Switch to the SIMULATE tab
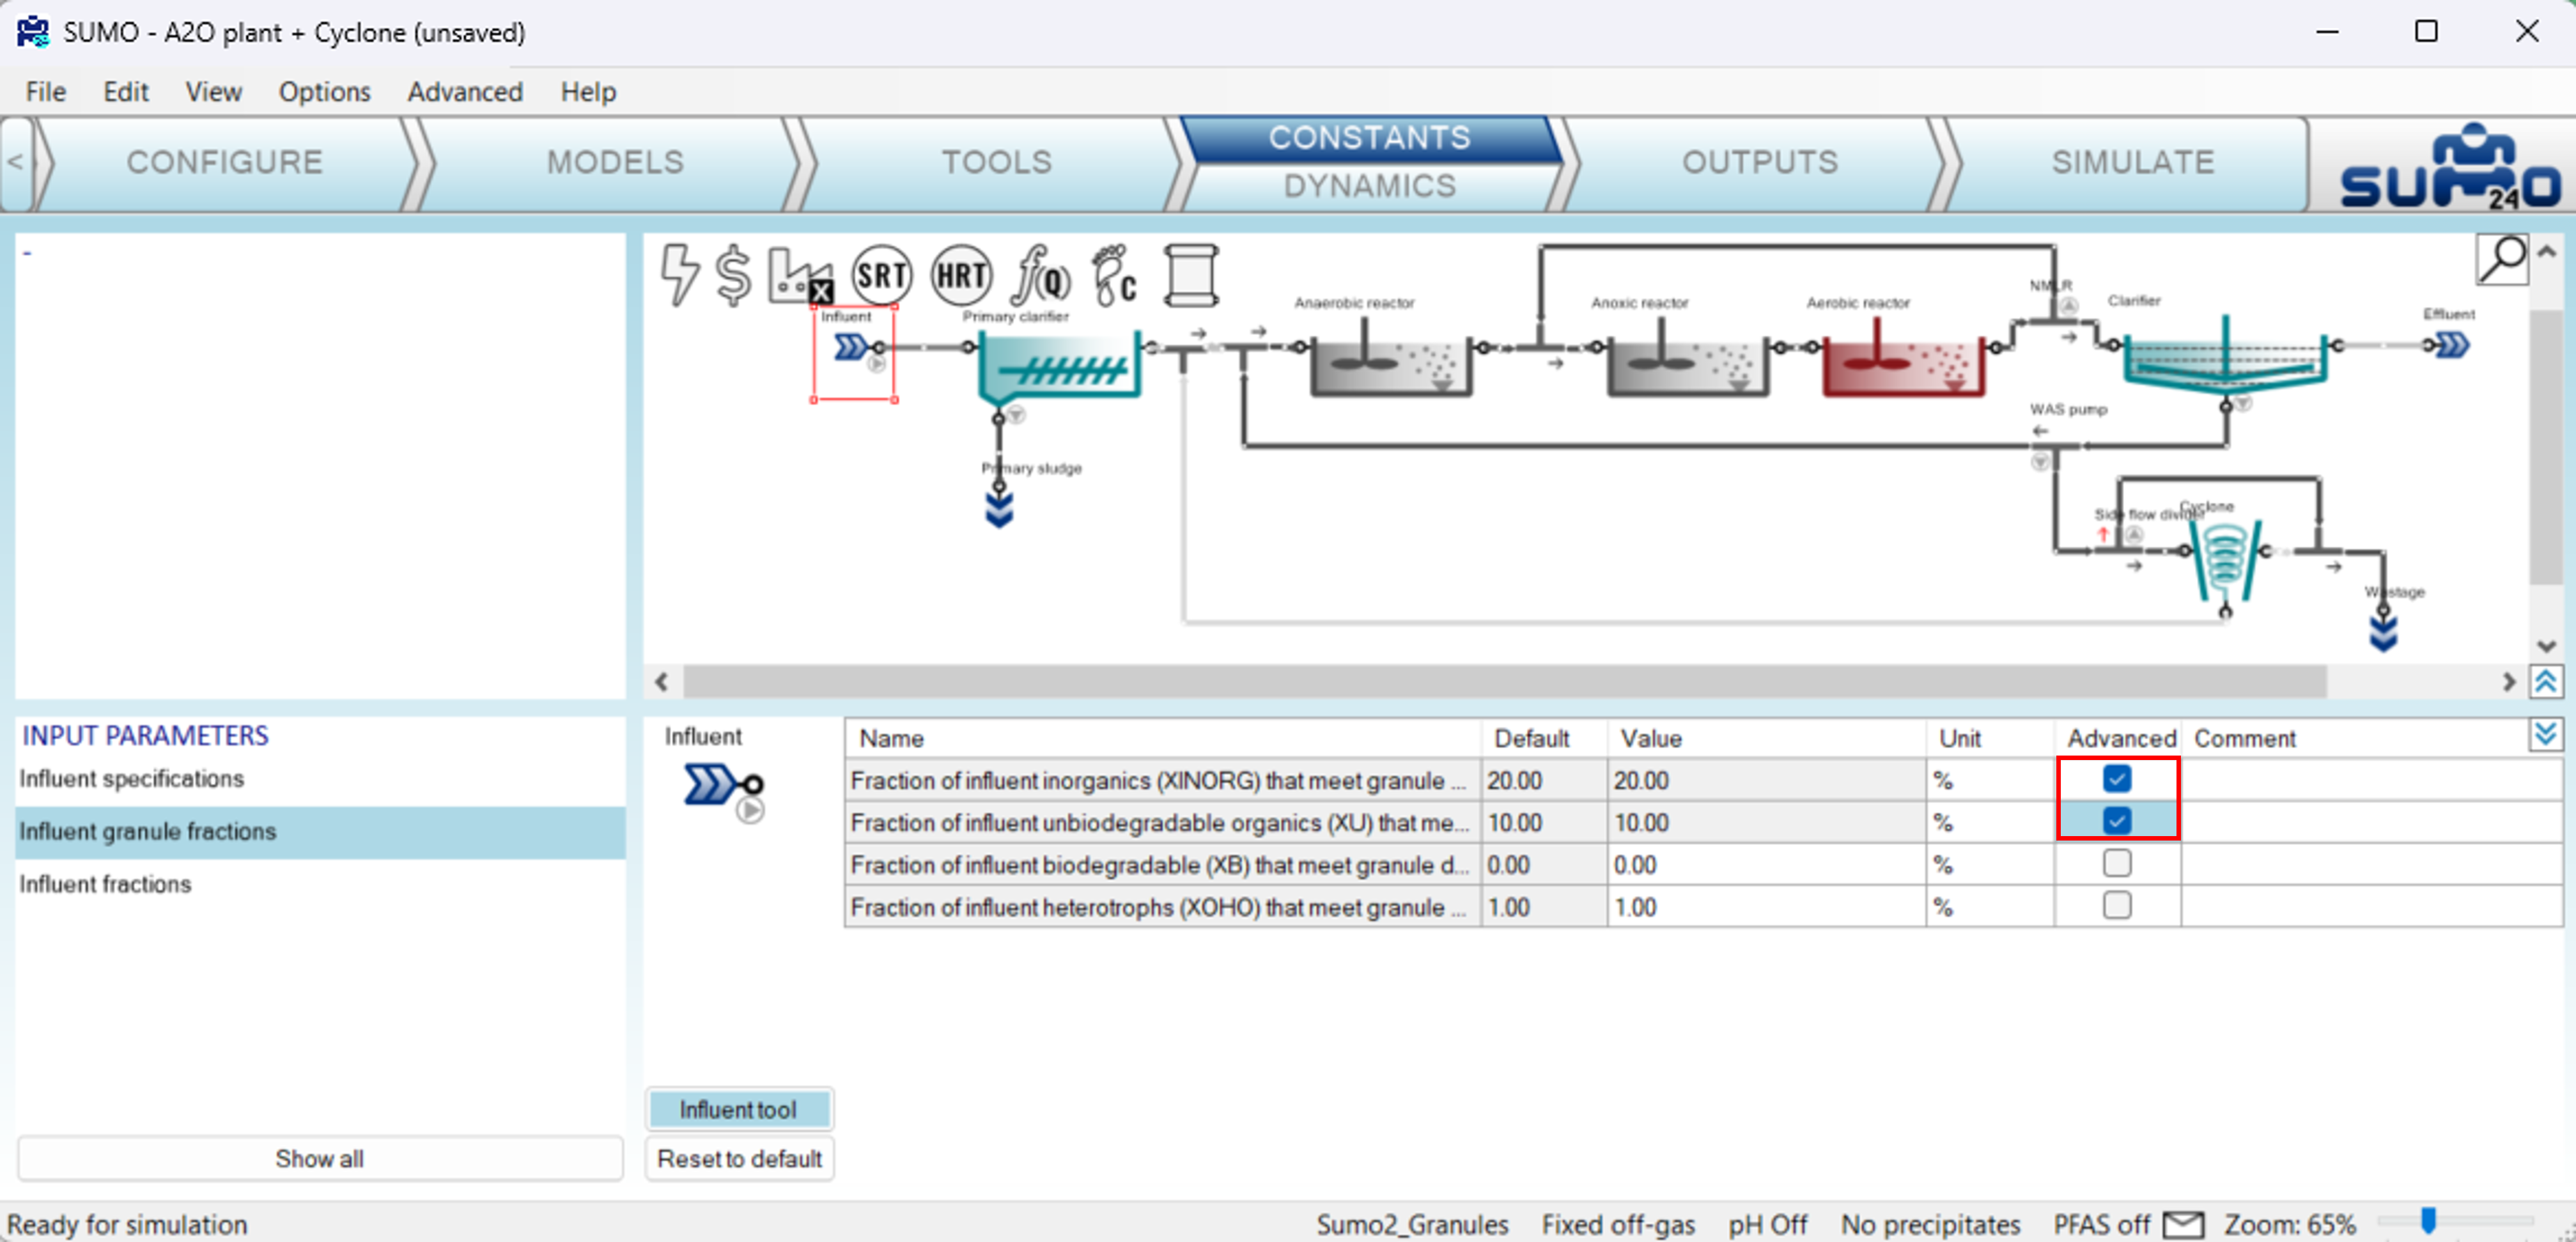2576x1242 pixels. (2132, 162)
